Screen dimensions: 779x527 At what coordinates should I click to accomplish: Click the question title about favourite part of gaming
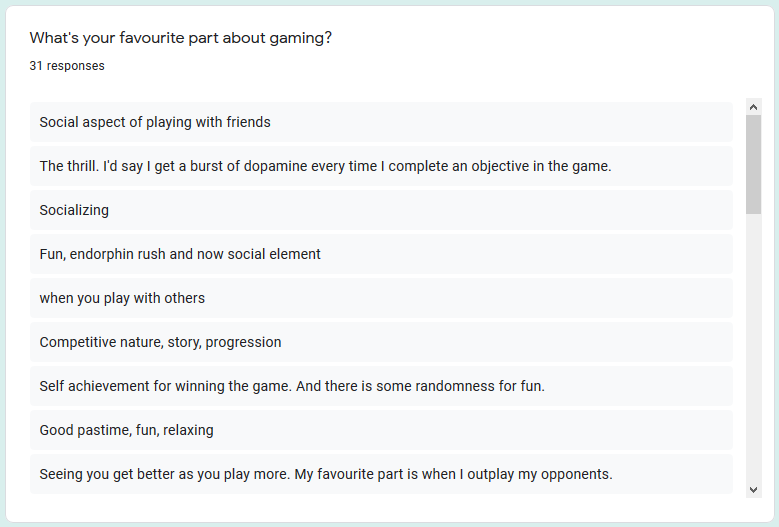tap(181, 38)
